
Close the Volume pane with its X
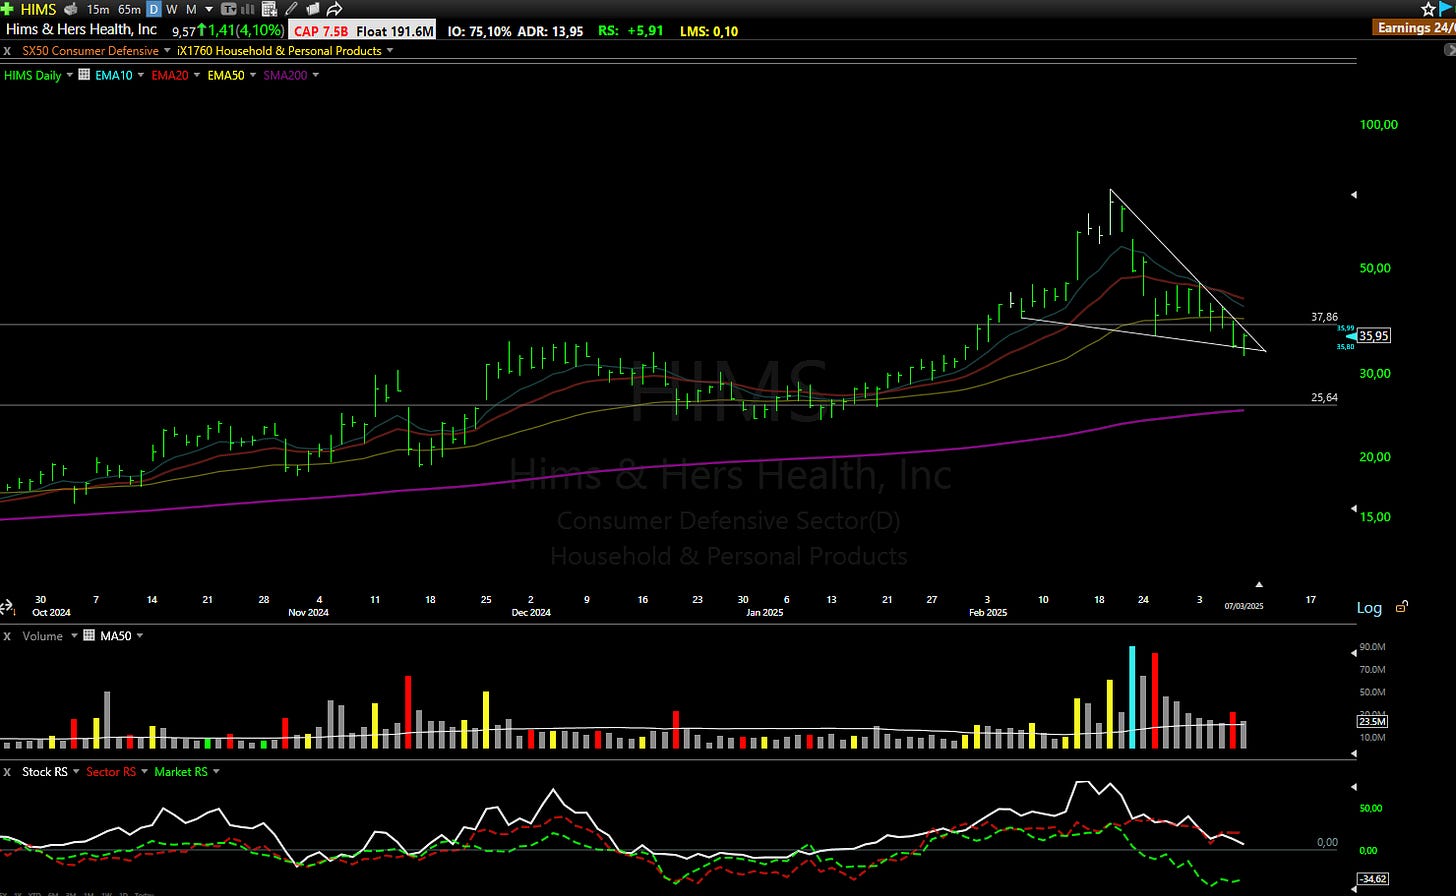(x=7, y=636)
